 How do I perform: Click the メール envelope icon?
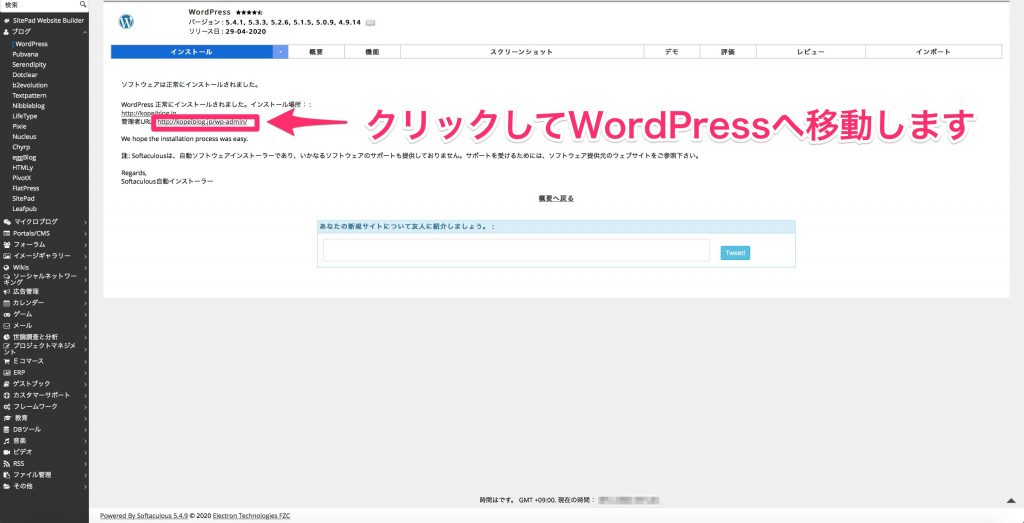(7, 325)
